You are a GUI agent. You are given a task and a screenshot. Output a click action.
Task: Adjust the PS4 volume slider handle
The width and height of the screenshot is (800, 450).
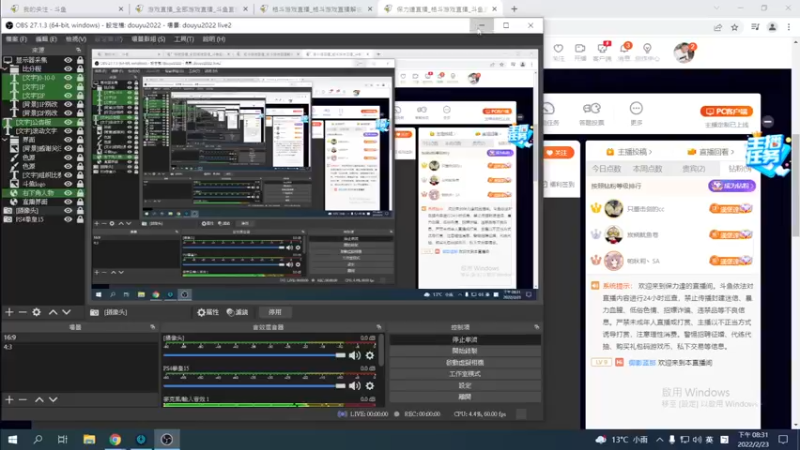(x=340, y=386)
